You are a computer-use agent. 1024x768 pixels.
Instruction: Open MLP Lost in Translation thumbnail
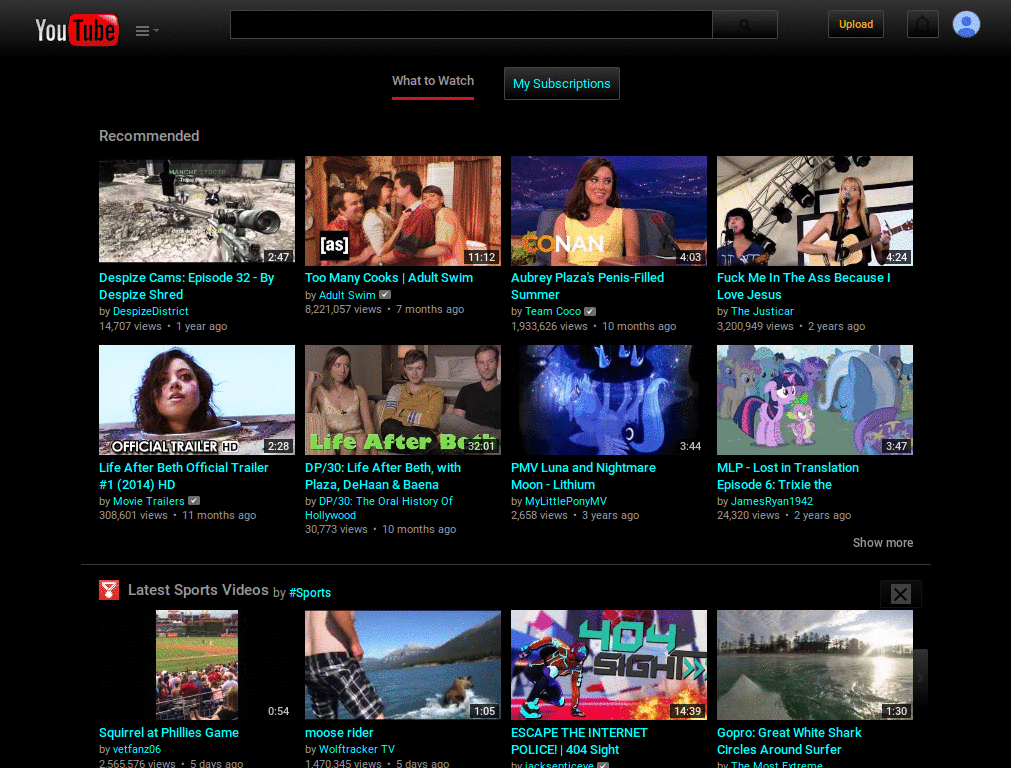815,400
